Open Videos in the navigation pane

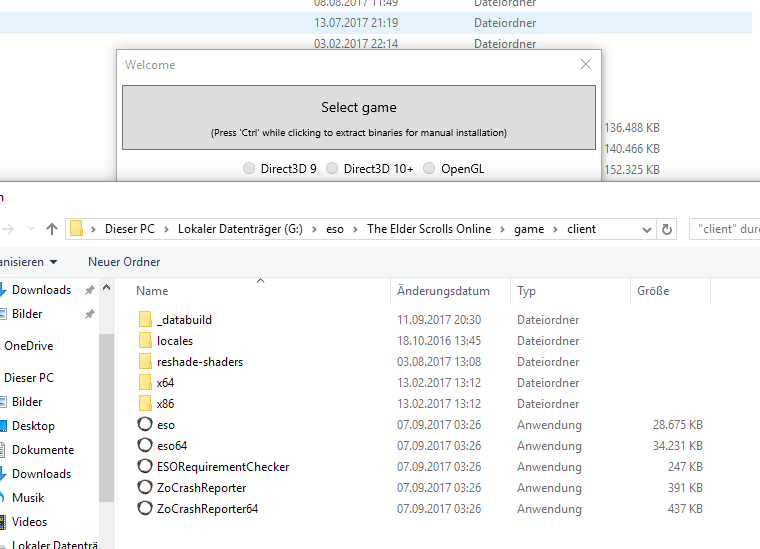click(29, 522)
